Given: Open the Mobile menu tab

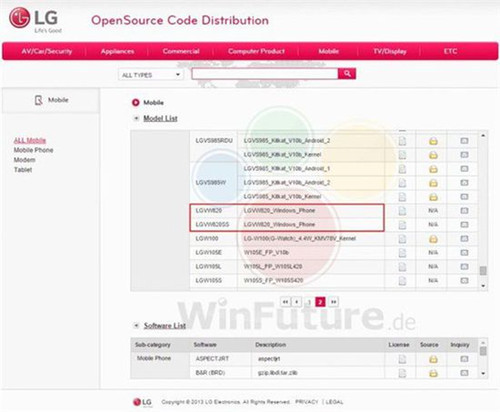Looking at the screenshot, I should 328,51.
